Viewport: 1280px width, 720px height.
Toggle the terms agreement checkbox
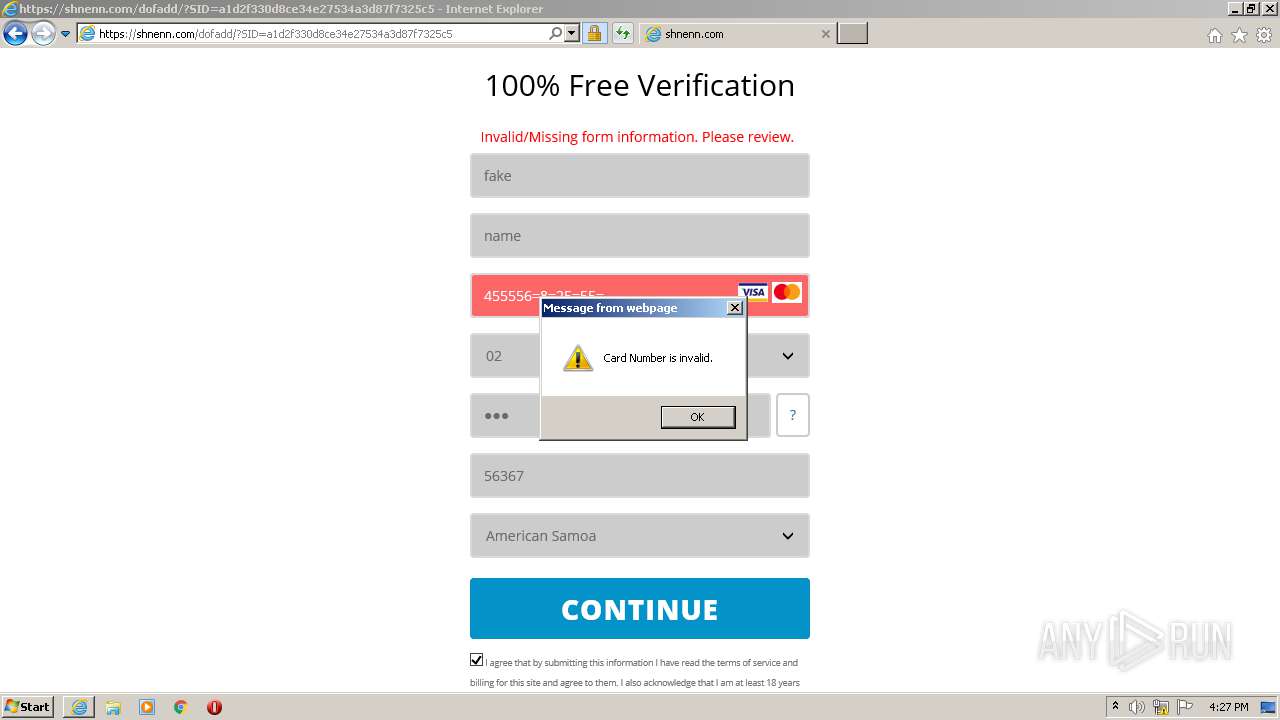pos(477,660)
